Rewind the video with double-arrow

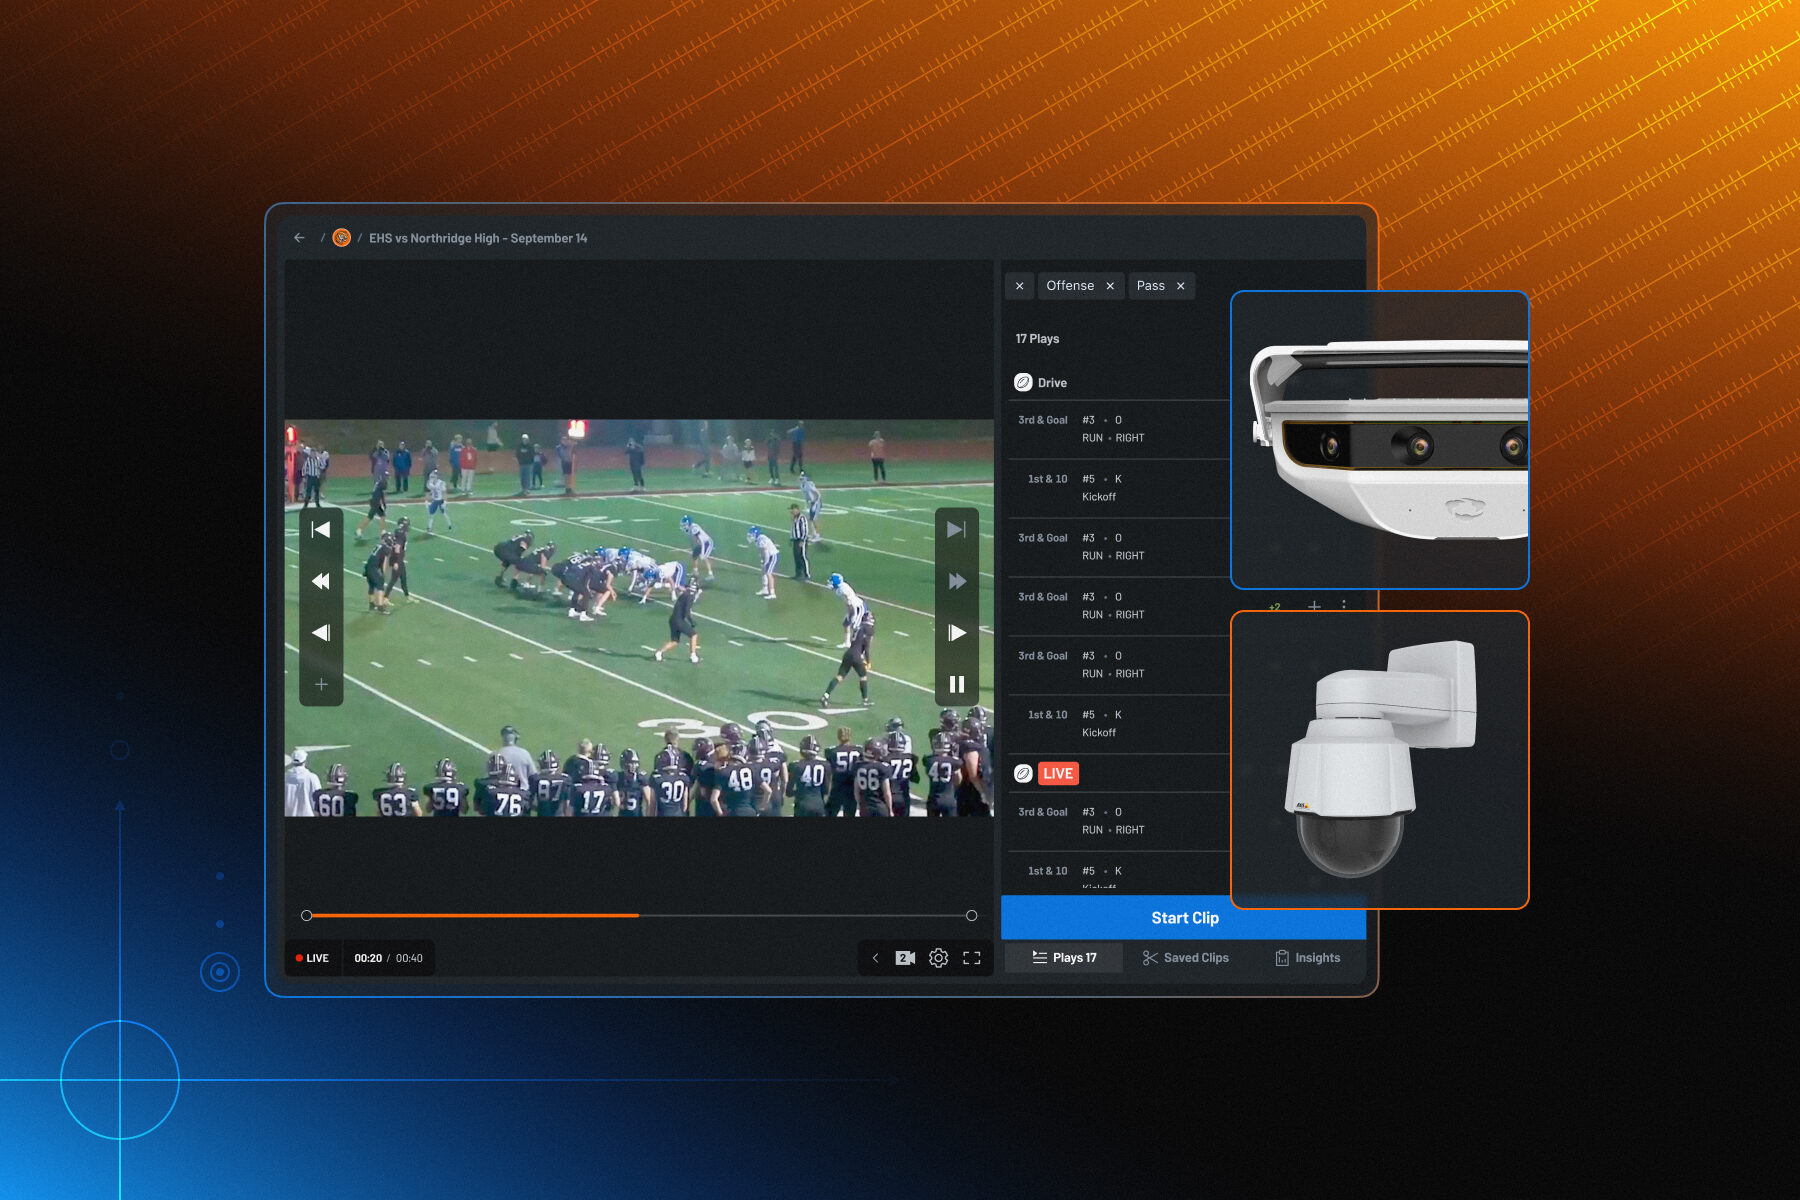(x=321, y=581)
